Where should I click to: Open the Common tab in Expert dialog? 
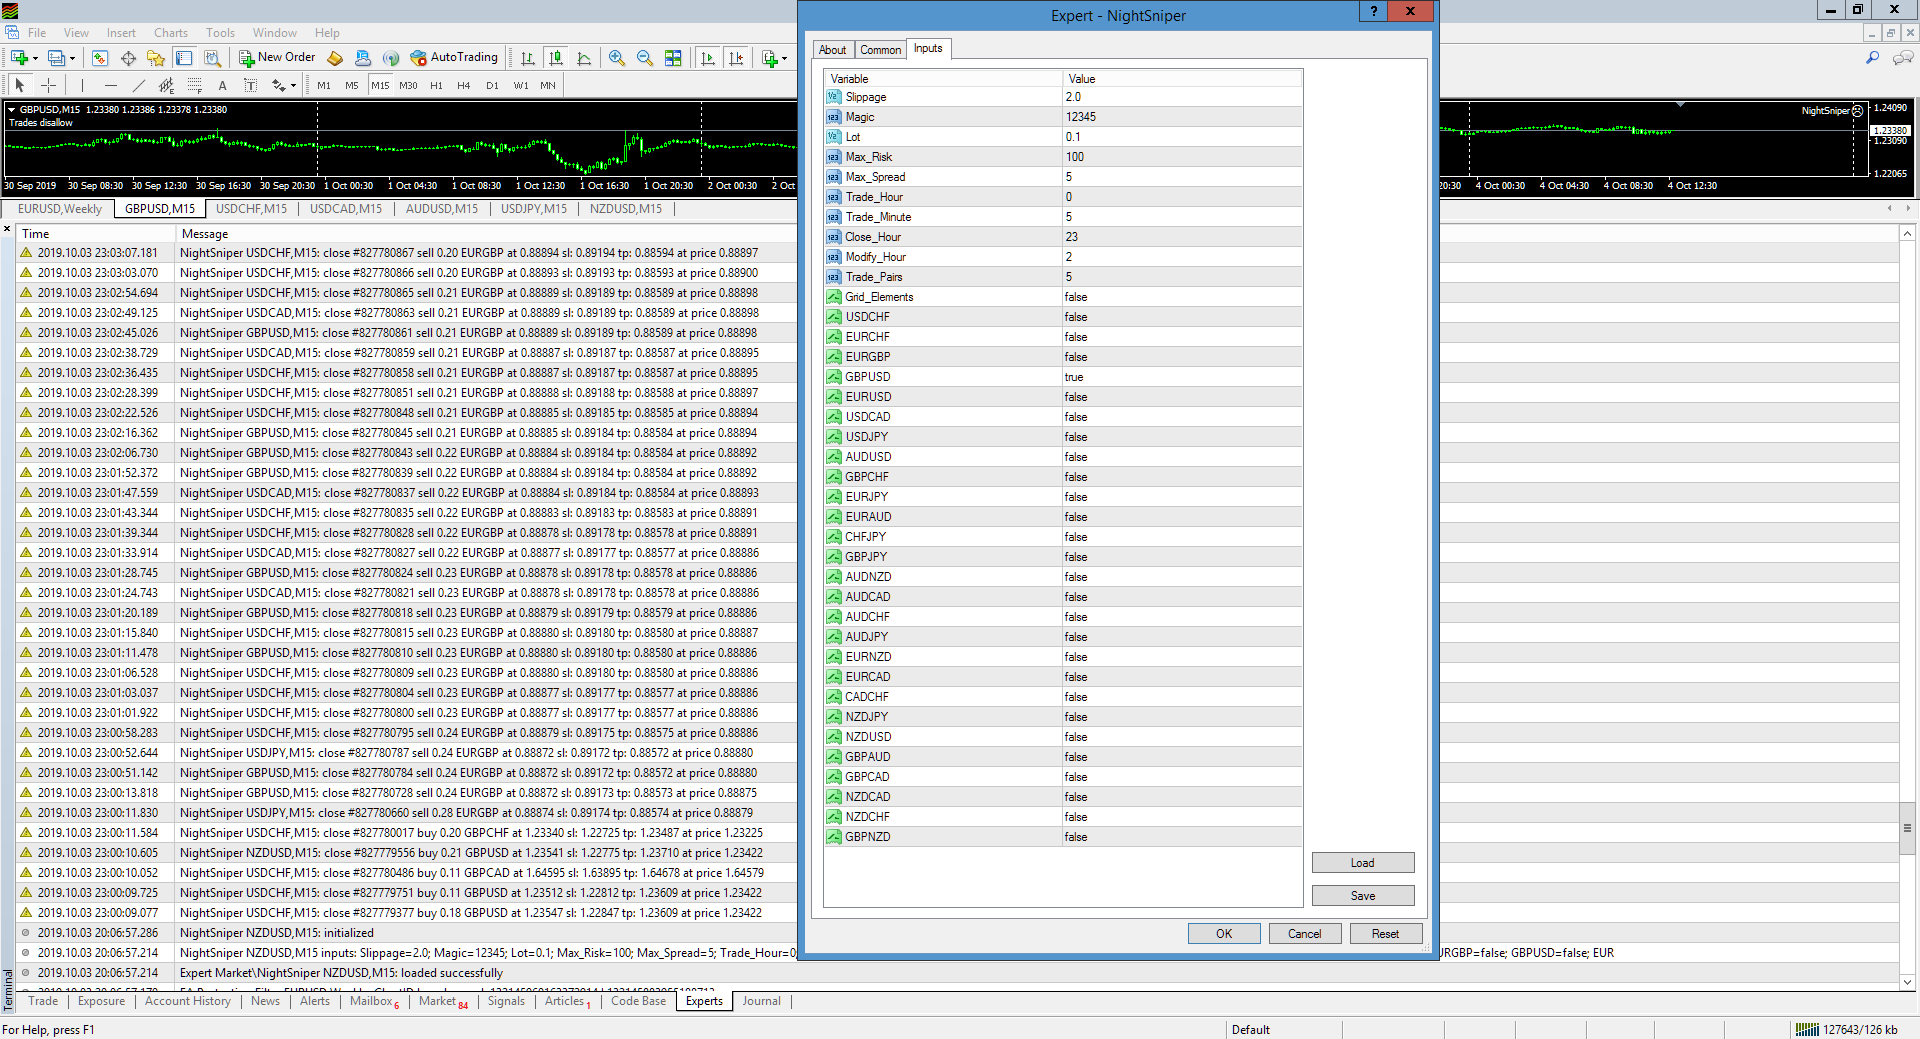tap(880, 50)
